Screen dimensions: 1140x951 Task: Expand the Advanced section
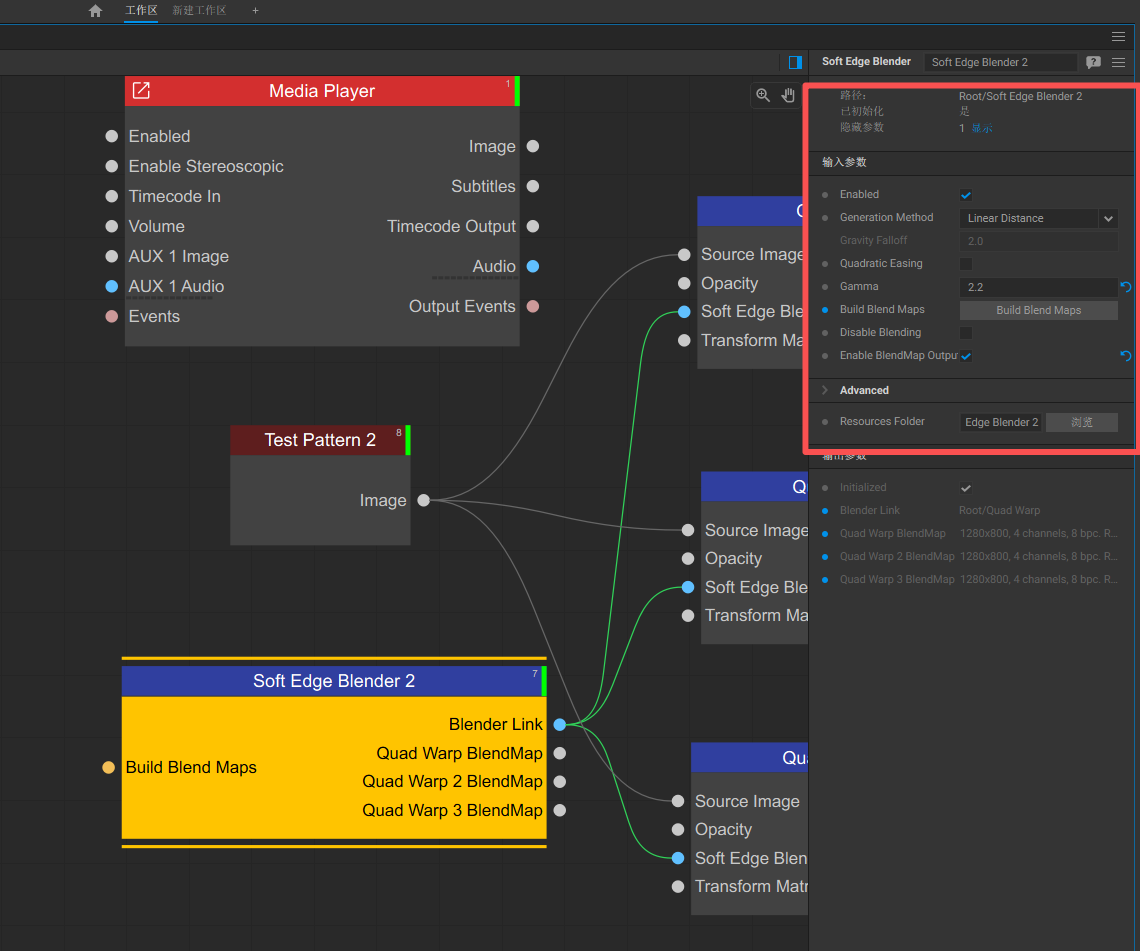point(826,391)
